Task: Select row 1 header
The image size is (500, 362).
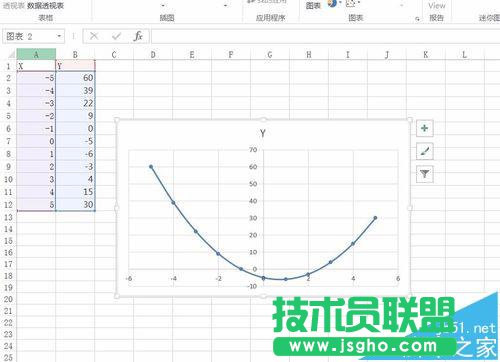Action: 8,66
